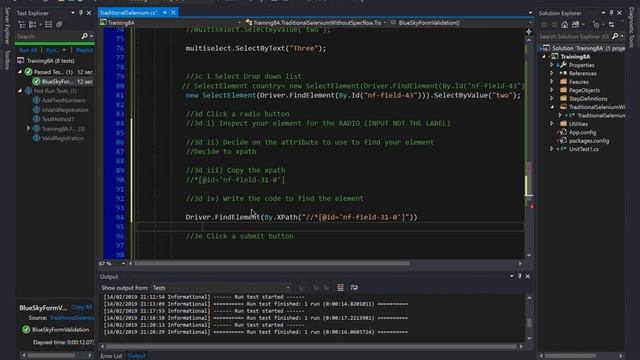
Task: Click the Properties wrench icon
Action: click(x=563, y=65)
